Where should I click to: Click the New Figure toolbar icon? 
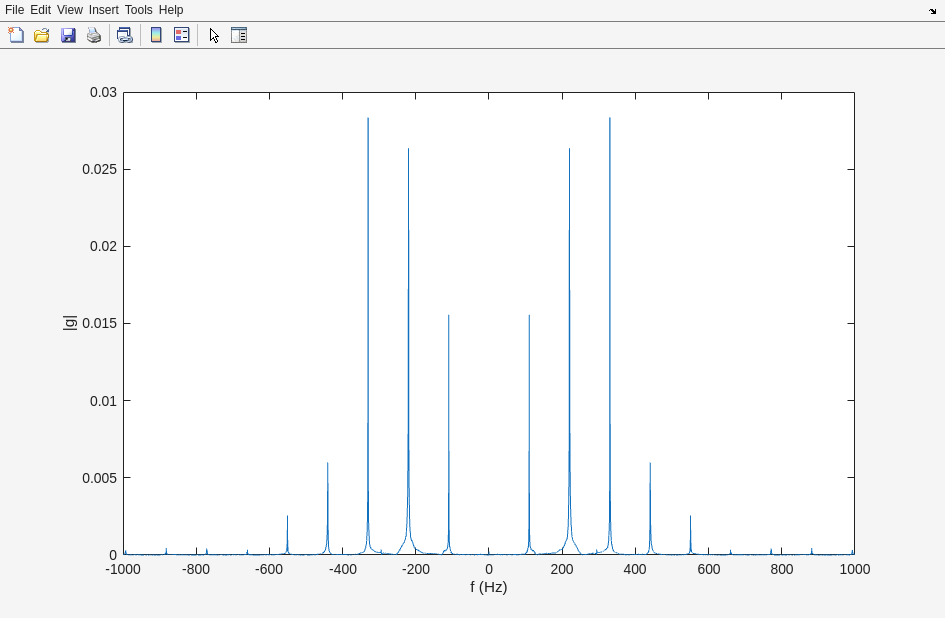coord(16,35)
